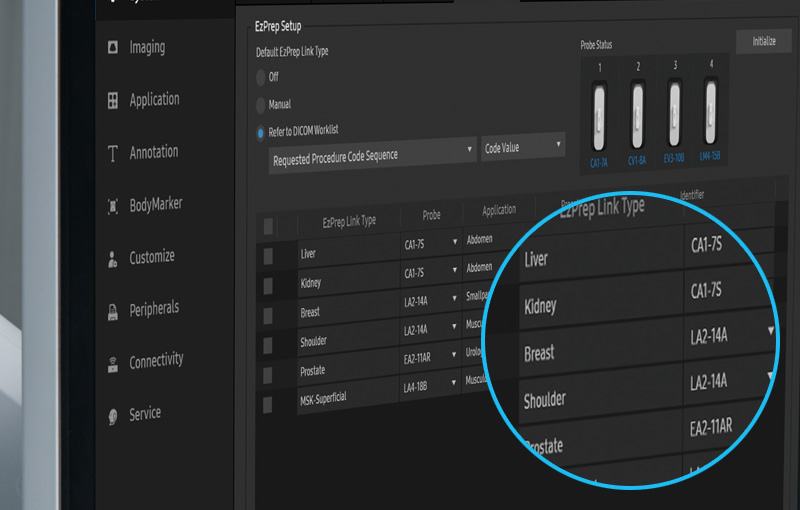The width and height of the screenshot is (800, 510).
Task: Select the Liver link type cell
Action: click(x=349, y=250)
